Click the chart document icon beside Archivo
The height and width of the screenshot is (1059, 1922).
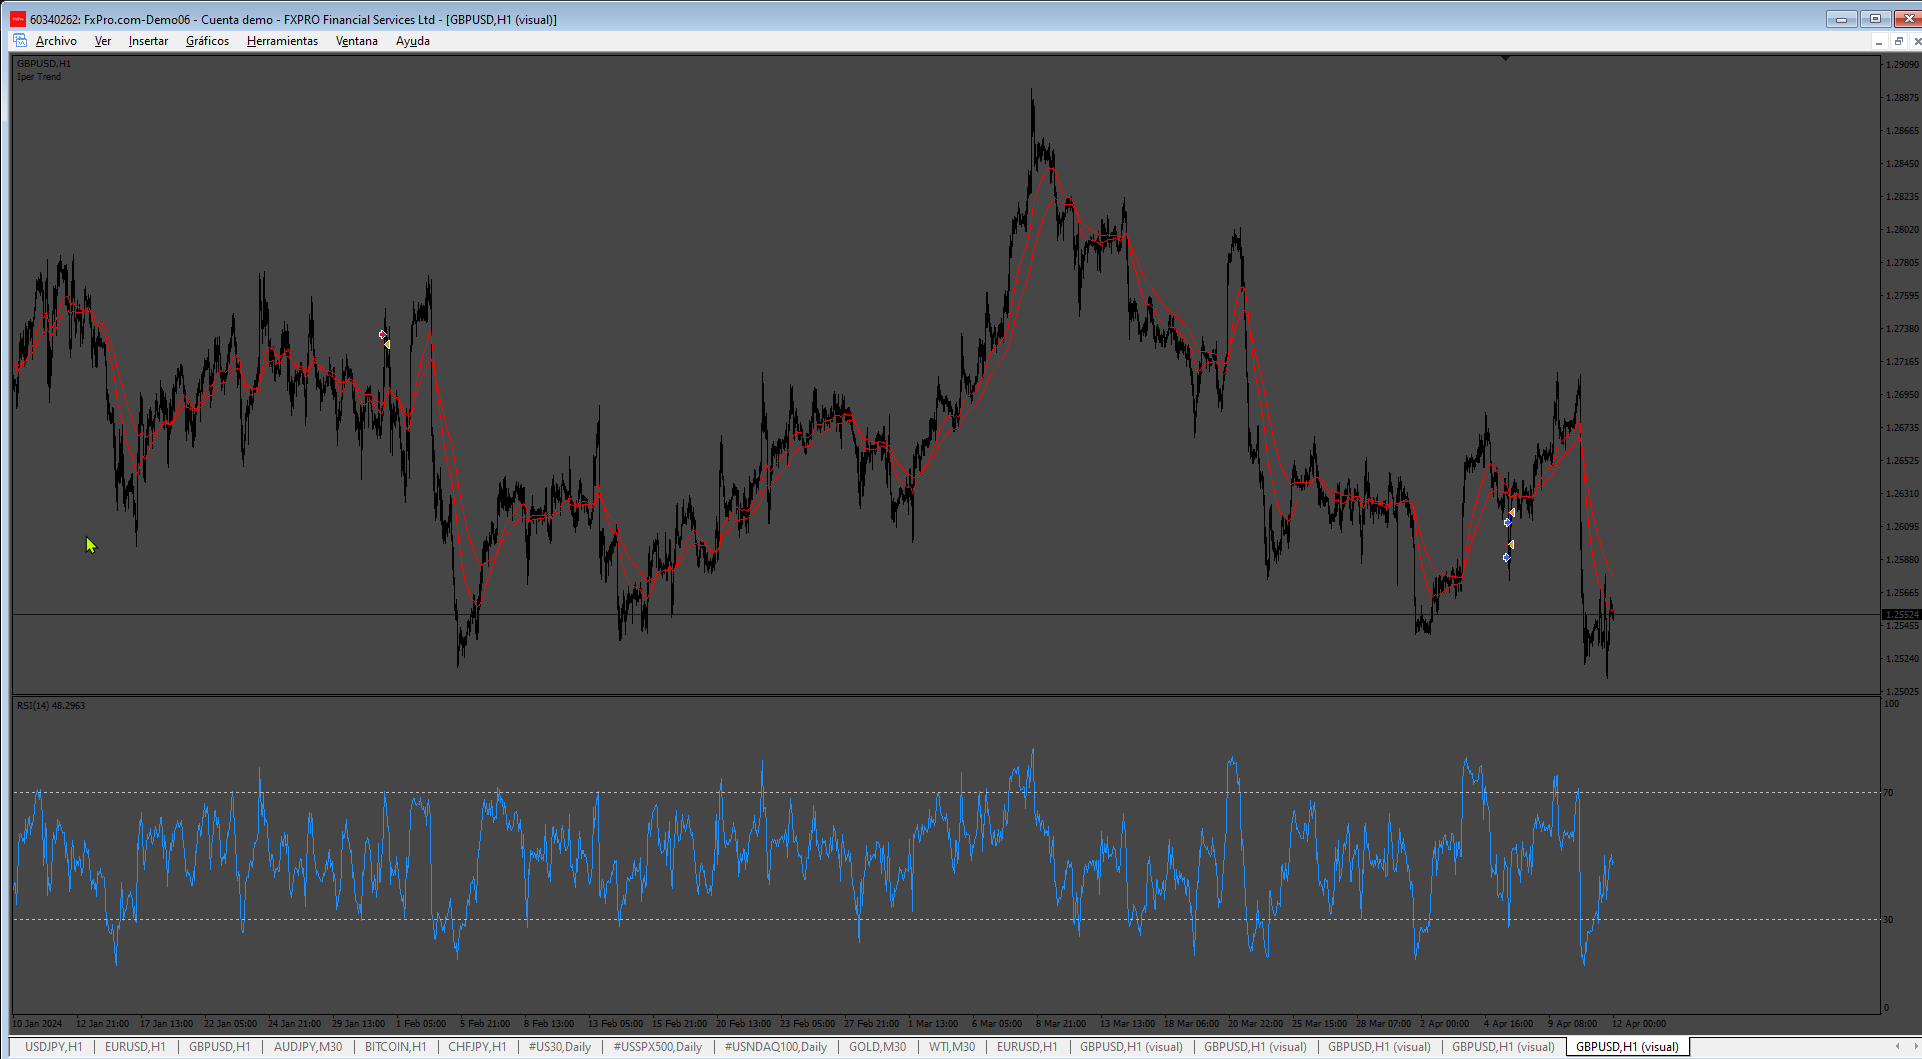tap(20, 41)
